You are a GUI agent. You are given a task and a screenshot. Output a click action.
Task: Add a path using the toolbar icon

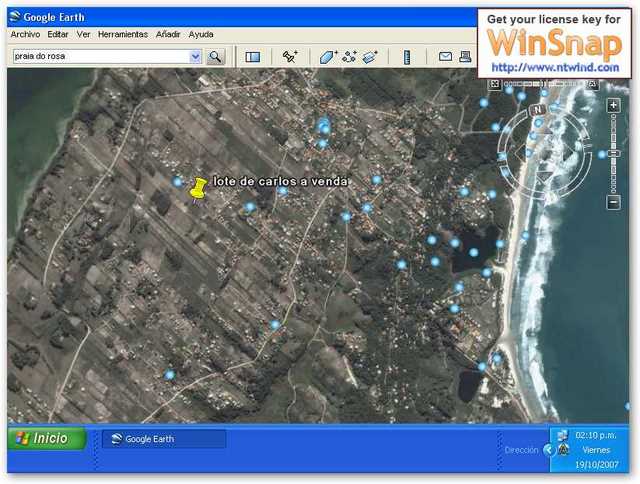pyautogui.click(x=349, y=57)
